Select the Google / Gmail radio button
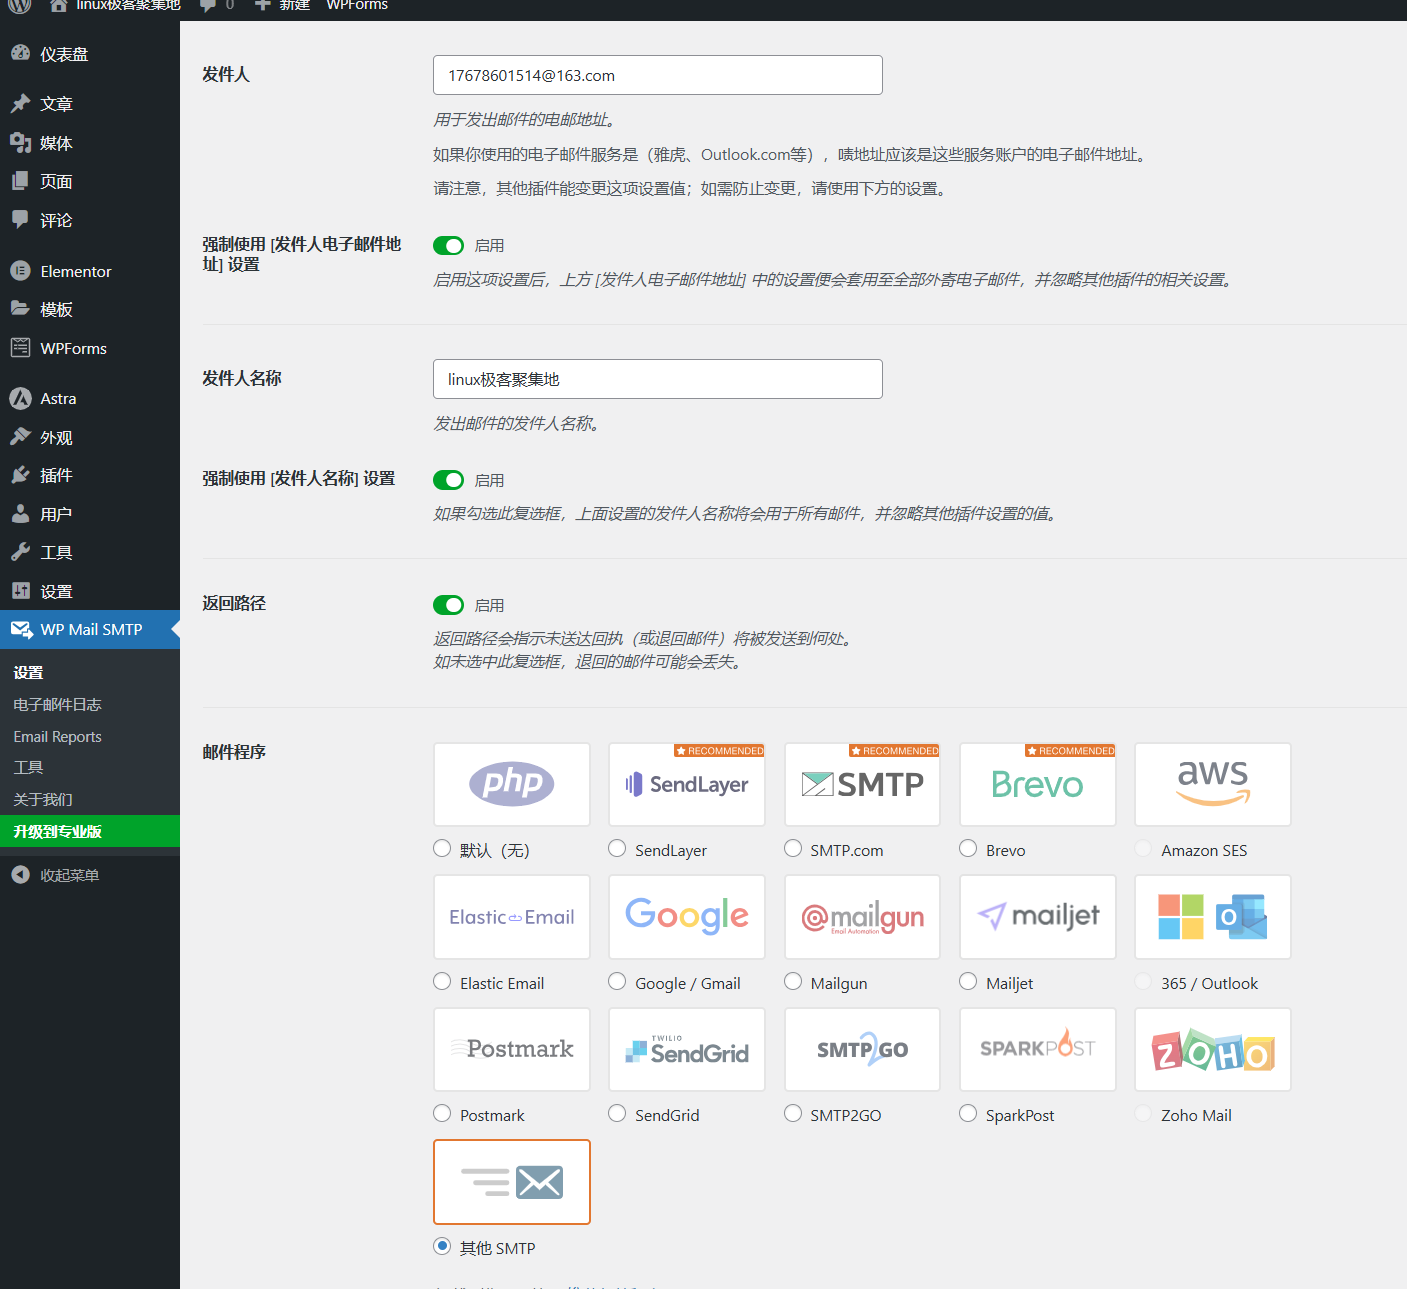The height and width of the screenshot is (1289, 1407). [x=617, y=981]
